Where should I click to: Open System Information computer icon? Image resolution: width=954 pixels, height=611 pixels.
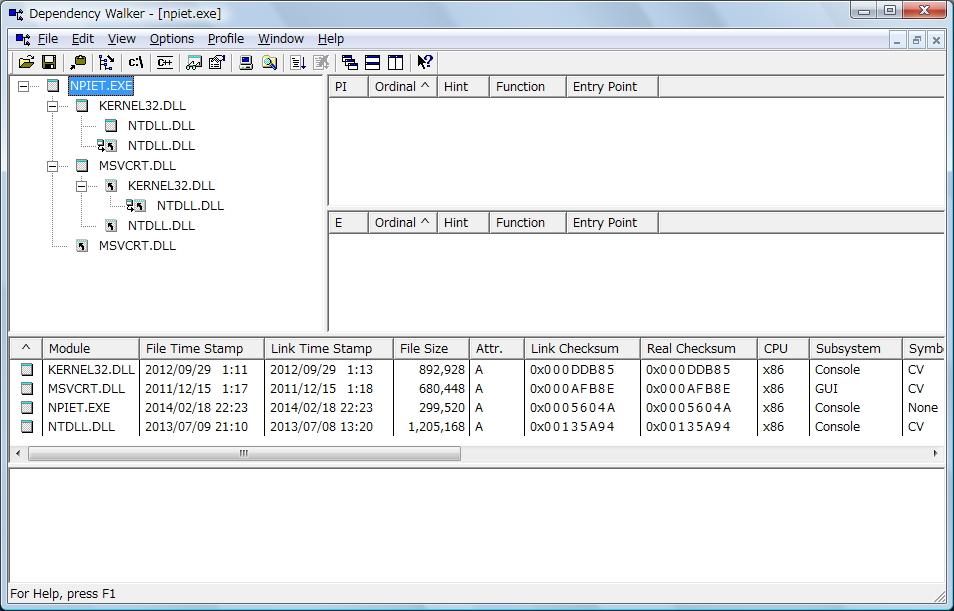coord(246,62)
